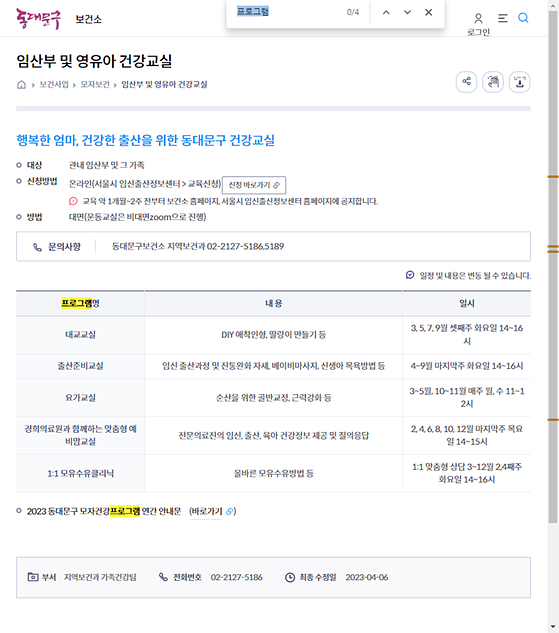Image resolution: width=559 pixels, height=633 pixels.
Task: Click the 출산준비교실 table cell
Action: [80, 366]
